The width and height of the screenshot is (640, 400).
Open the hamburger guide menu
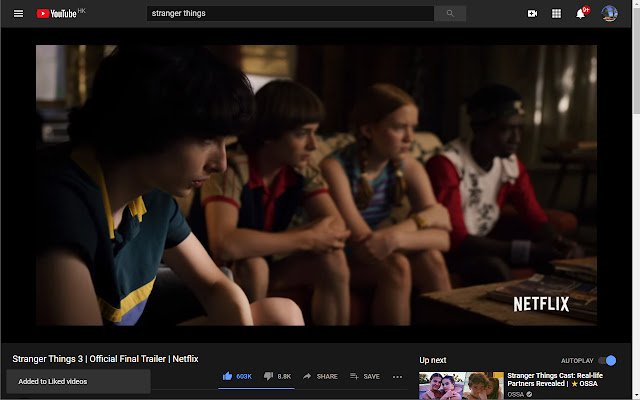(18, 13)
